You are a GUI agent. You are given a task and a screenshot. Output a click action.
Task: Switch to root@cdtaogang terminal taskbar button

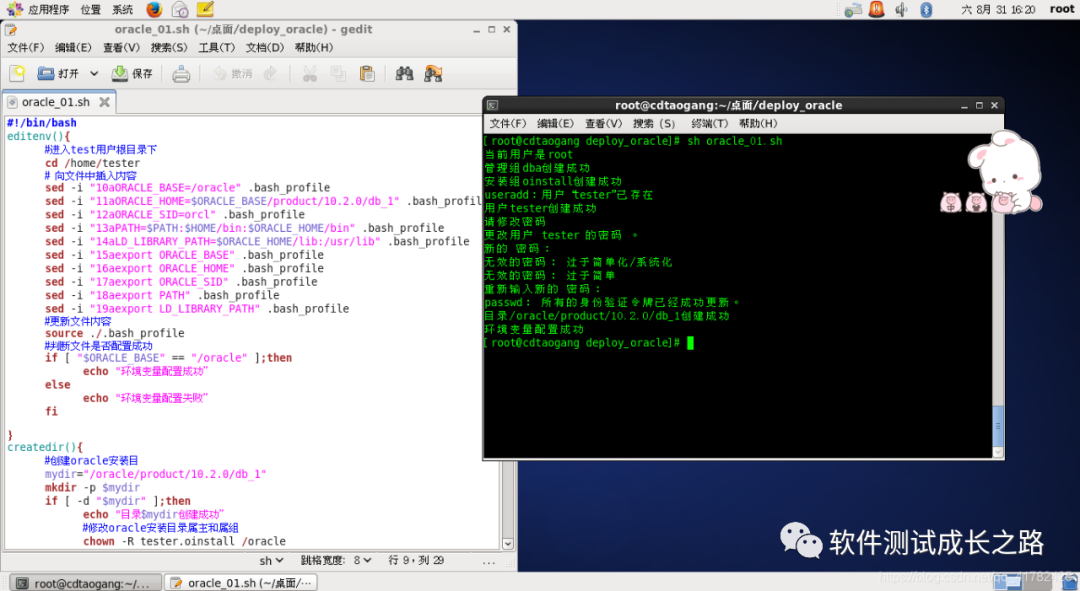(85, 583)
